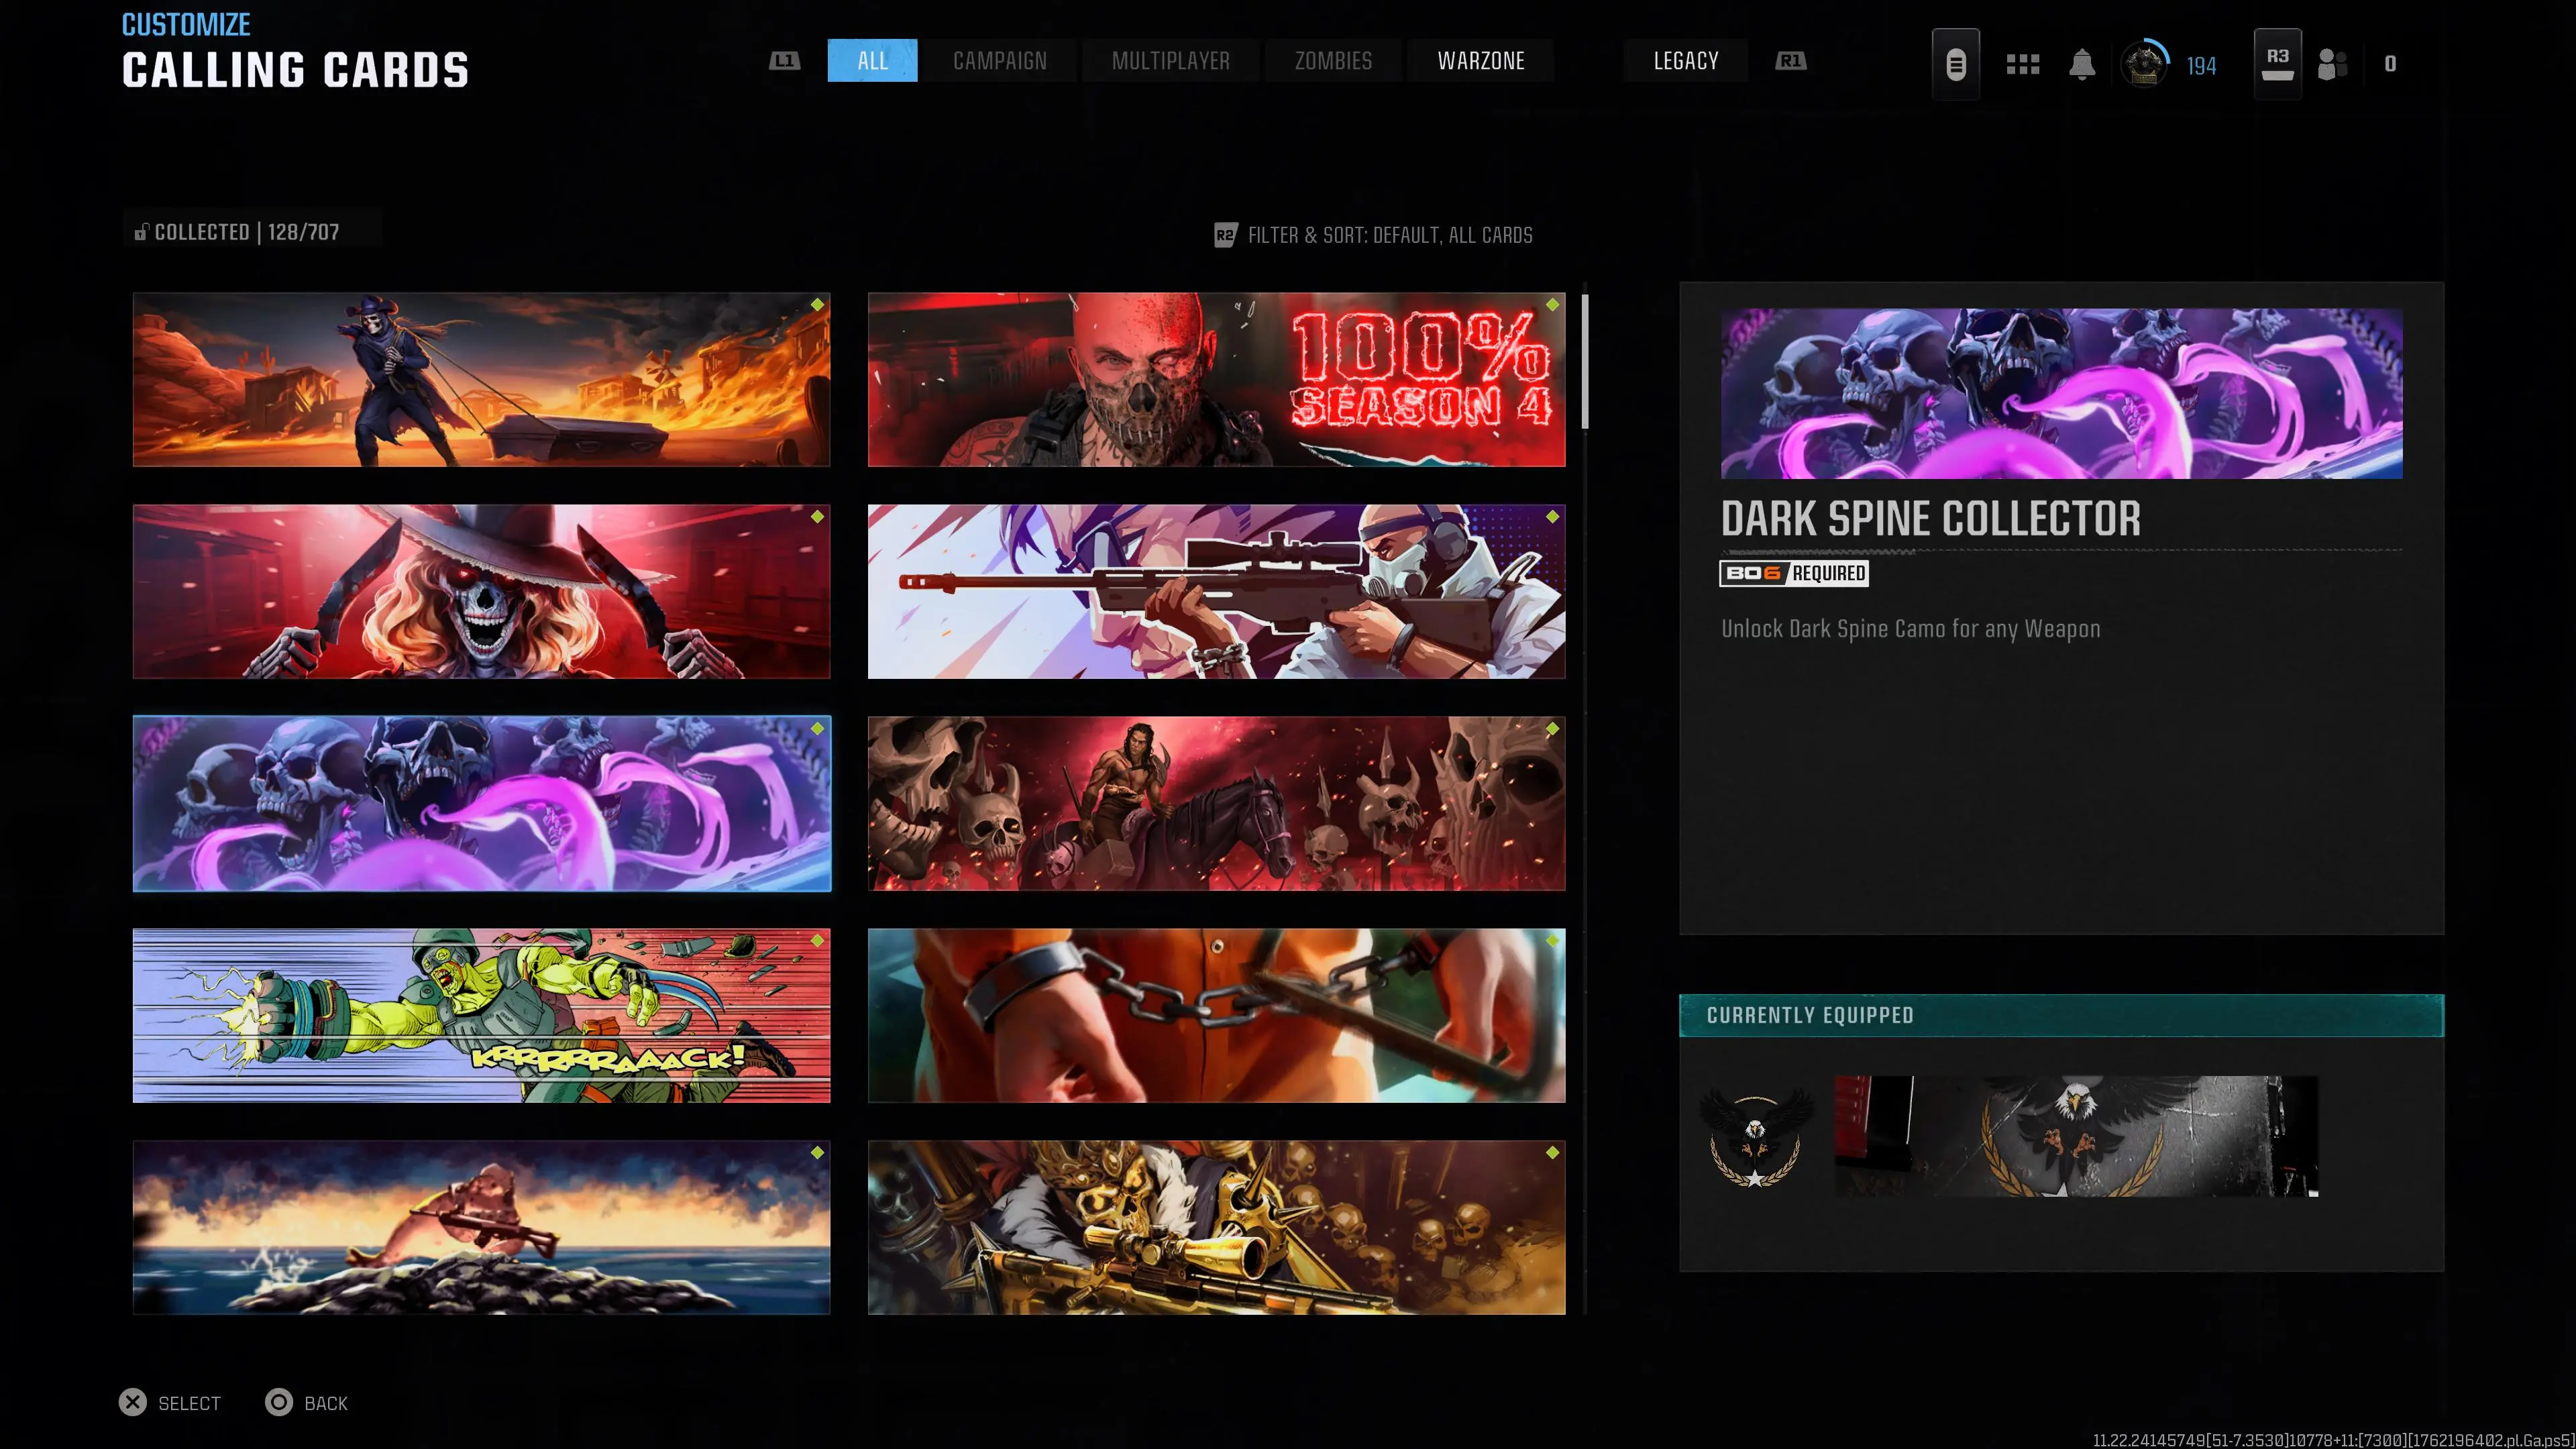2576x1449 pixels.
Task: Click the mouse-shaped menu icon
Action: pyautogui.click(x=1955, y=64)
